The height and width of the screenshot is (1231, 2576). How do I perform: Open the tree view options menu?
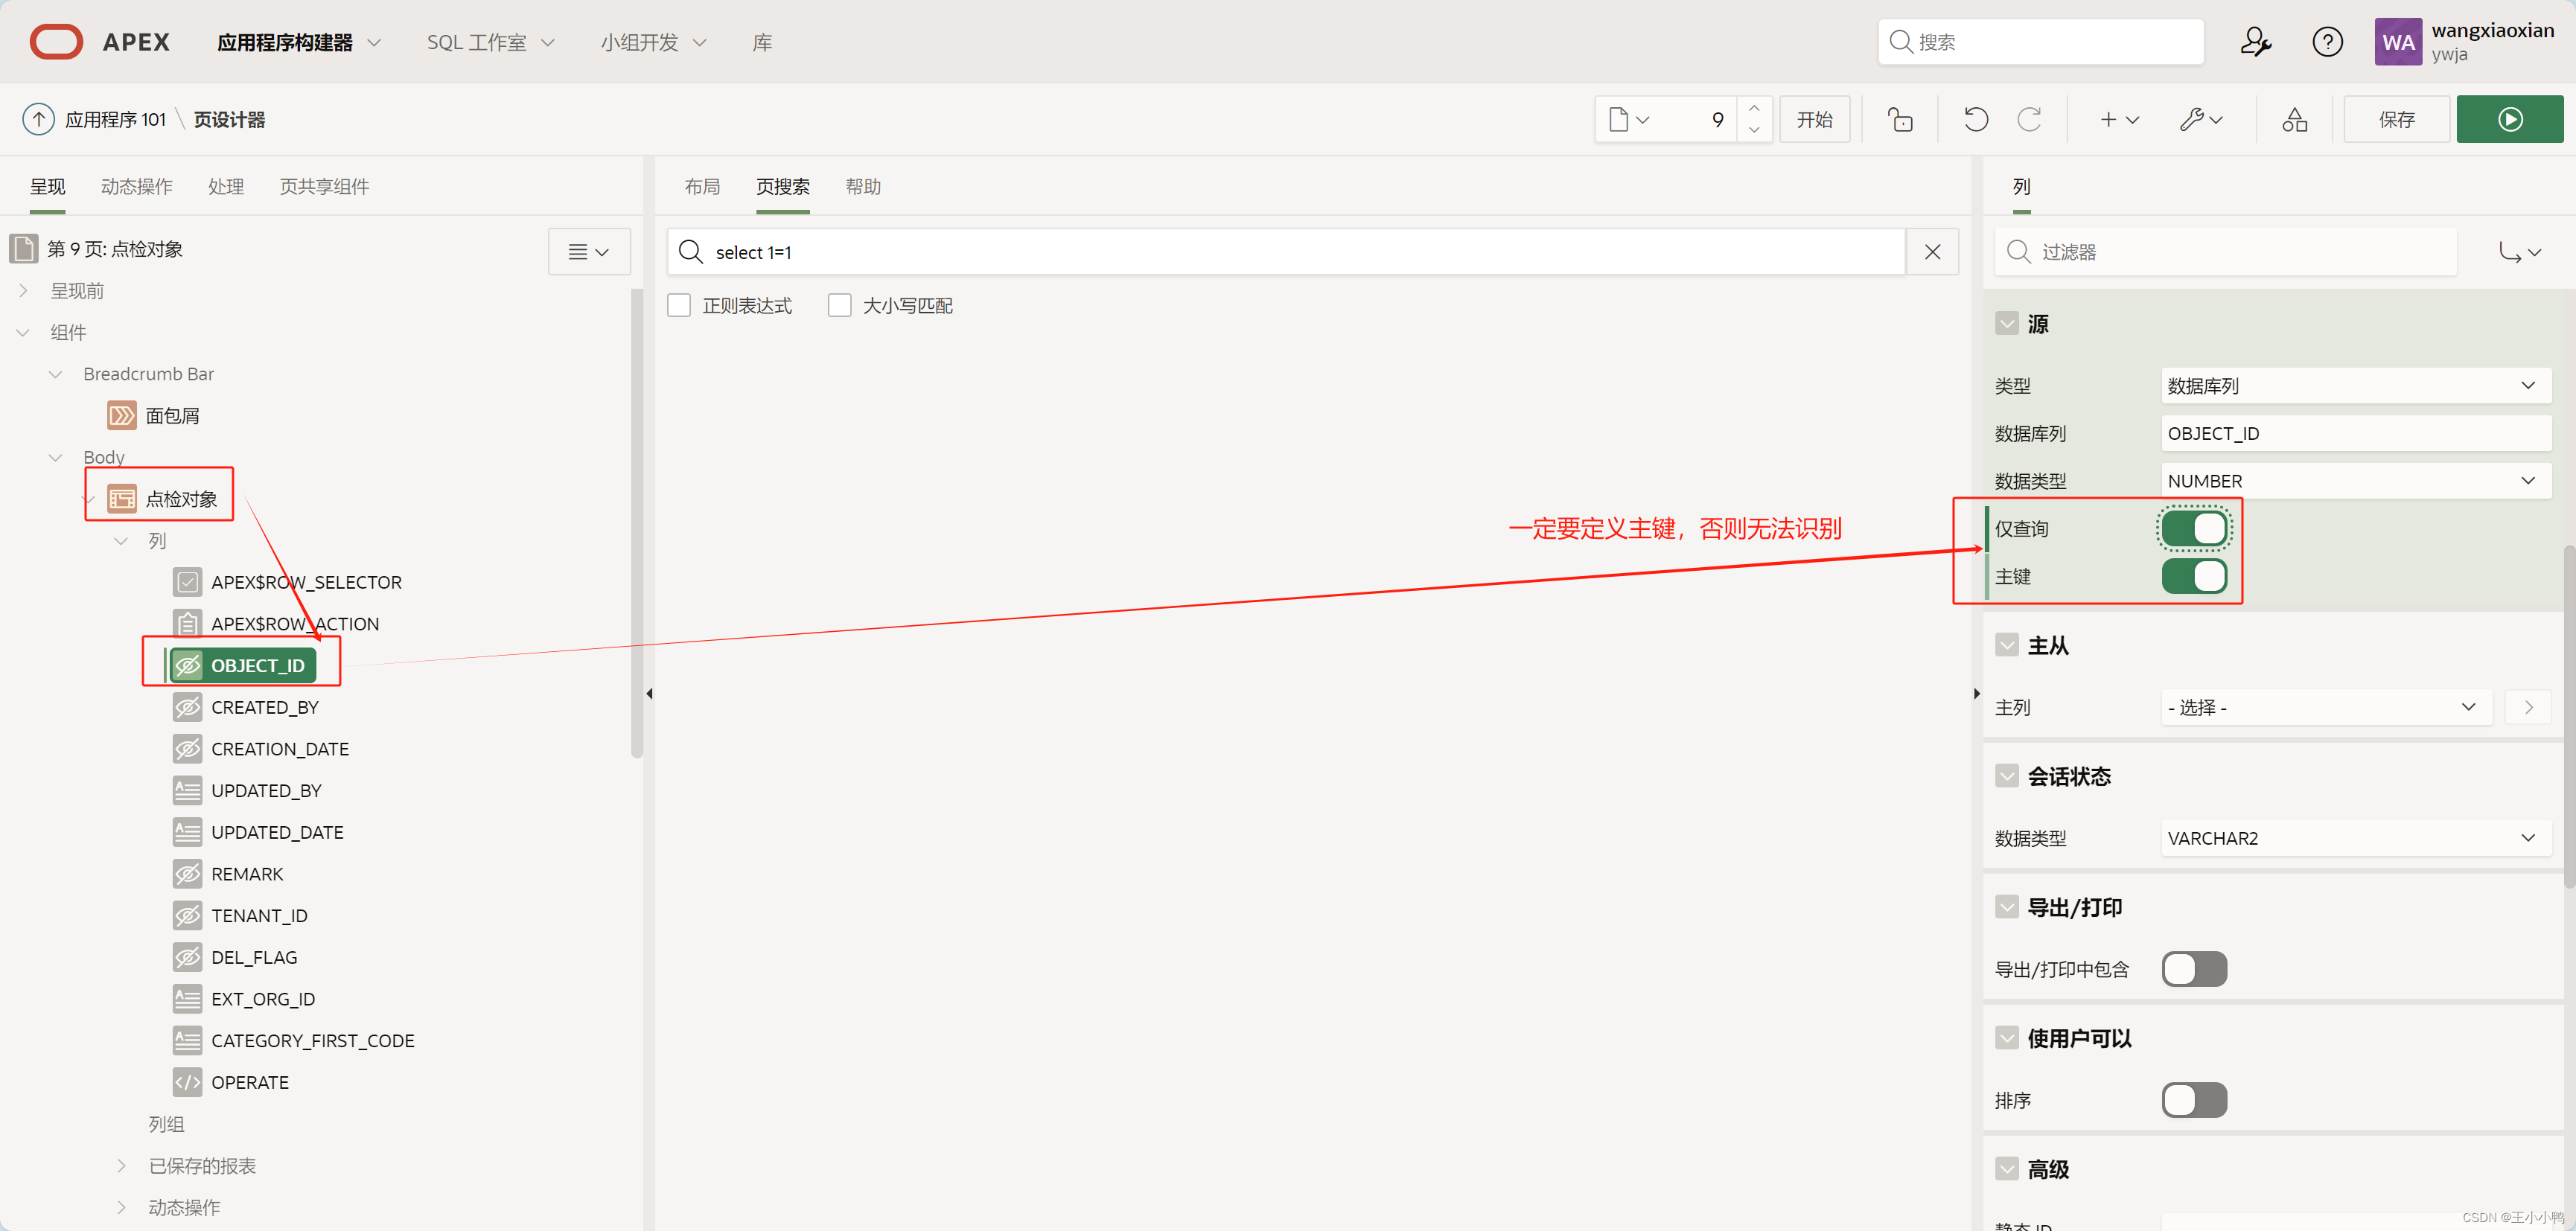(589, 252)
